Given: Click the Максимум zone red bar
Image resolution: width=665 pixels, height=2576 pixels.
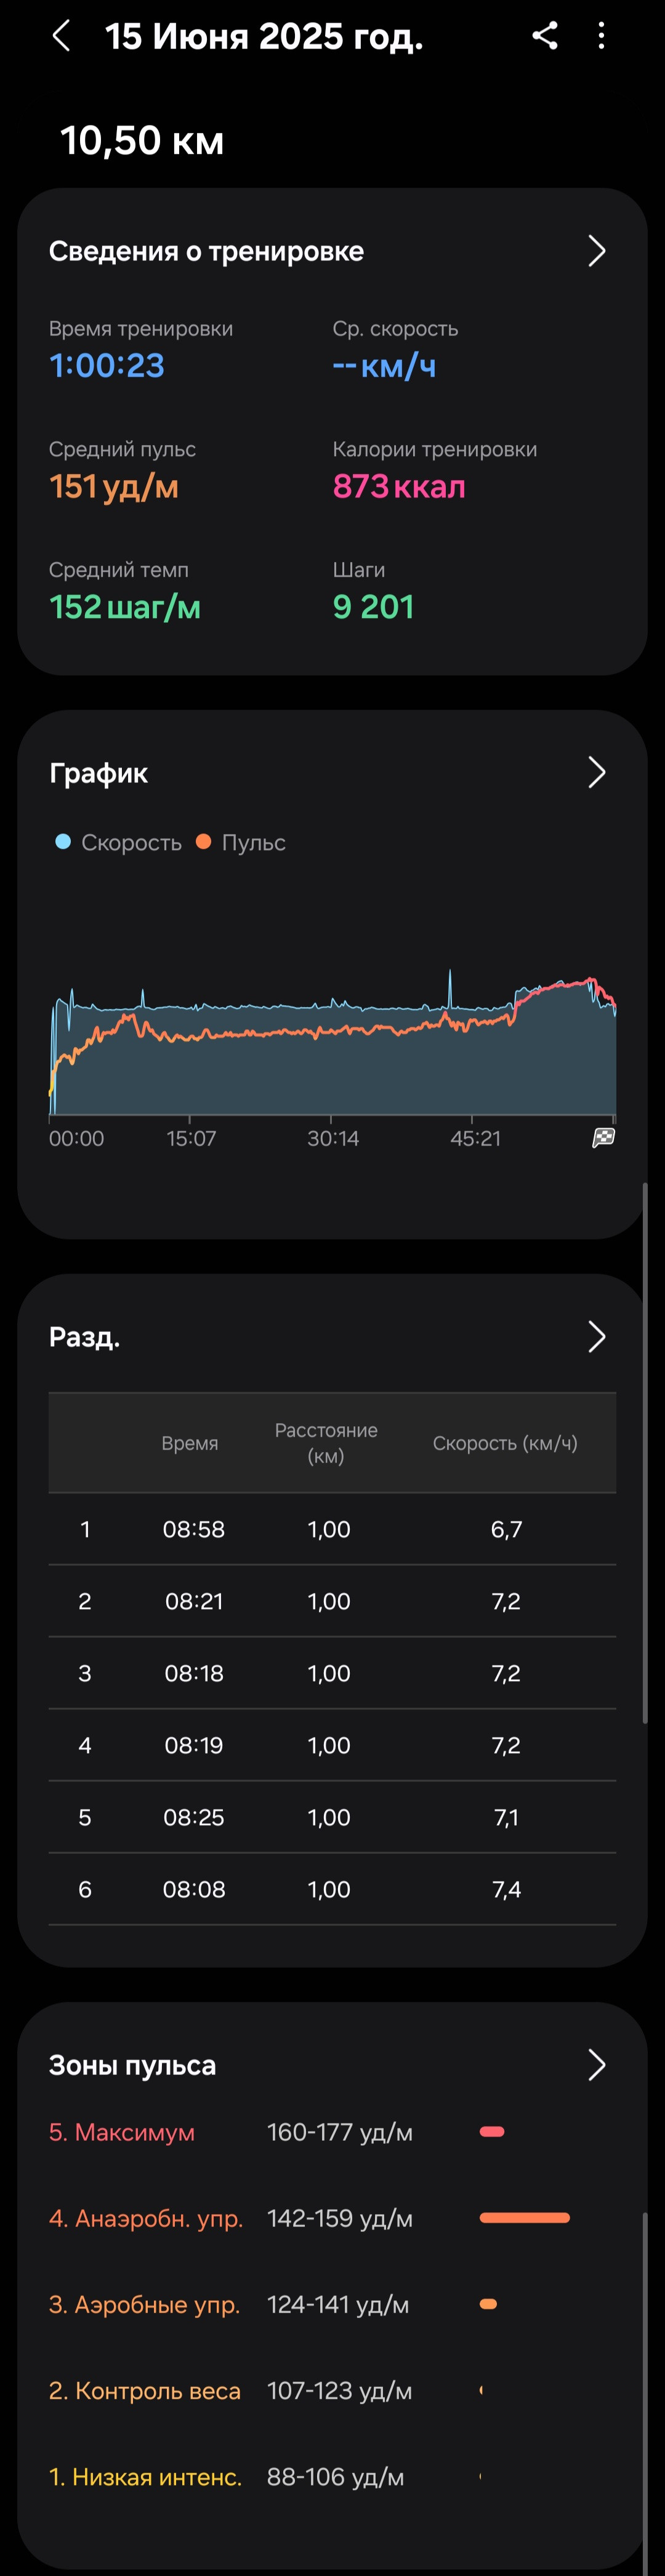Looking at the screenshot, I should [492, 2131].
